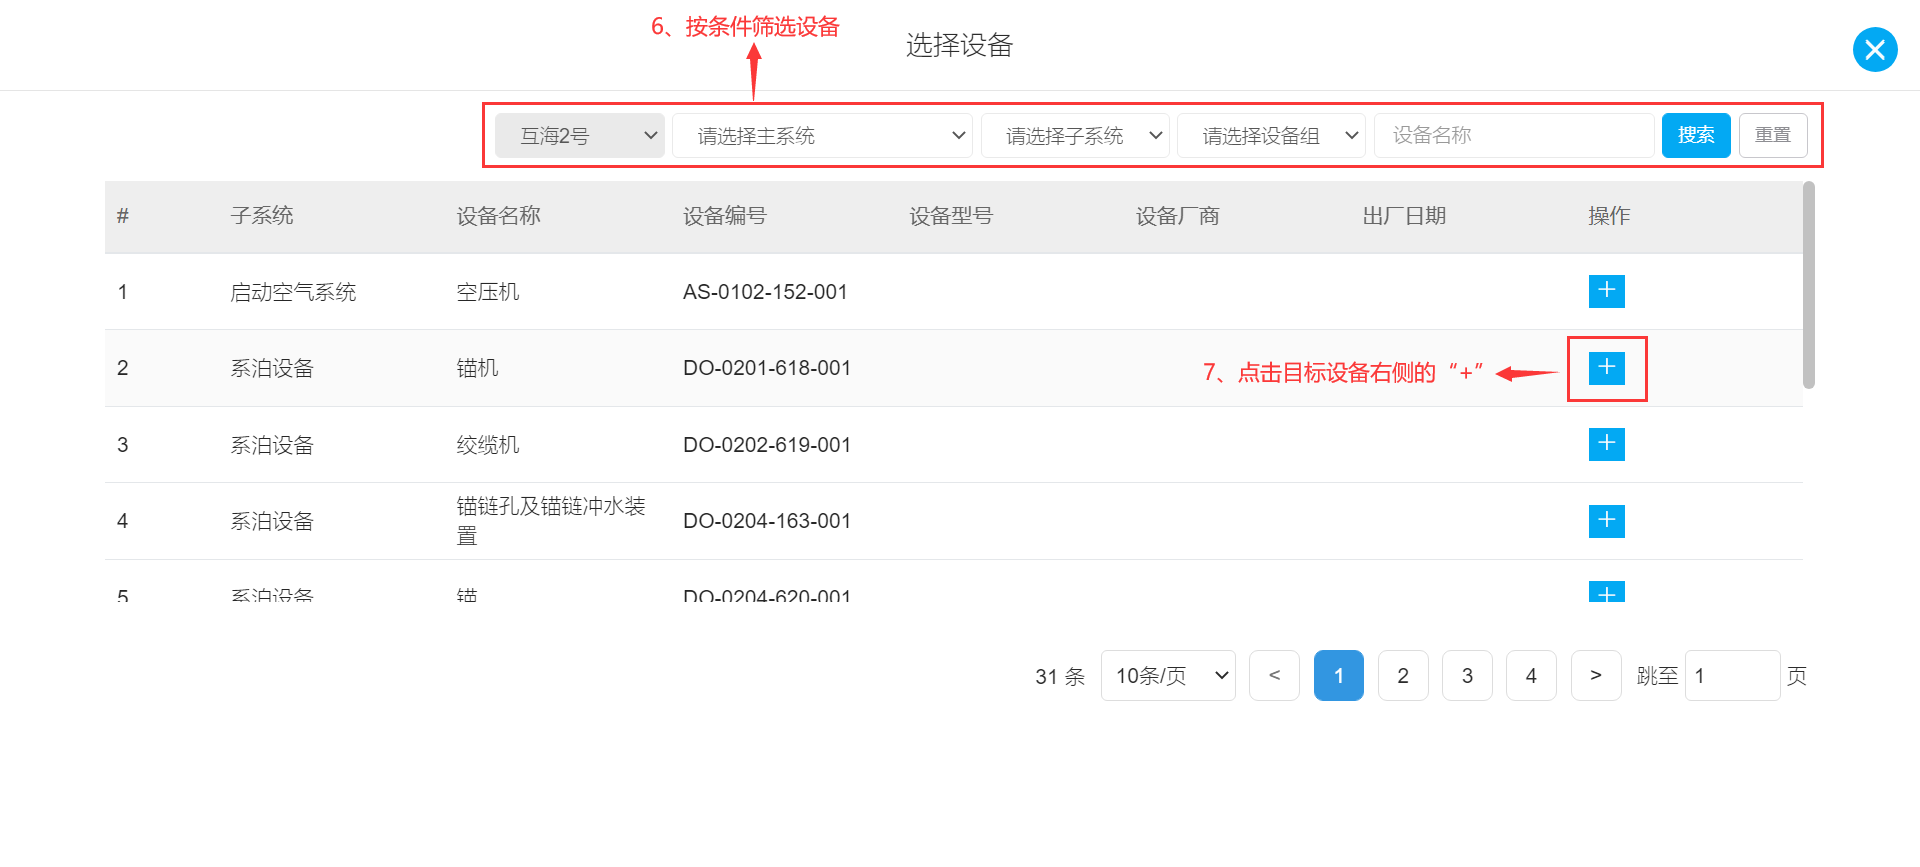Open the 请选择子系统 dropdown
This screenshot has width=1920, height=867.
(1075, 135)
